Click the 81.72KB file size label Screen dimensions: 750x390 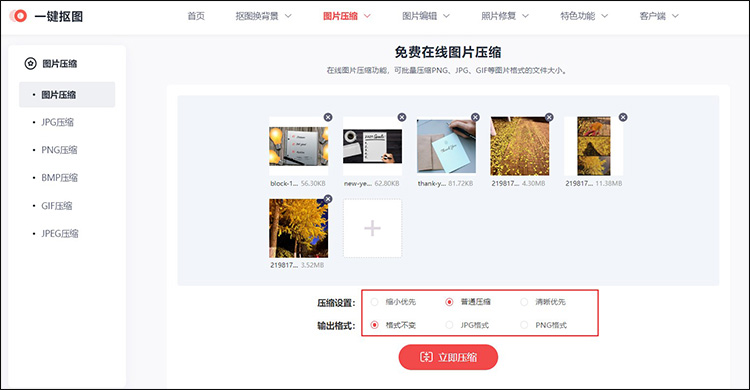[x=461, y=183]
